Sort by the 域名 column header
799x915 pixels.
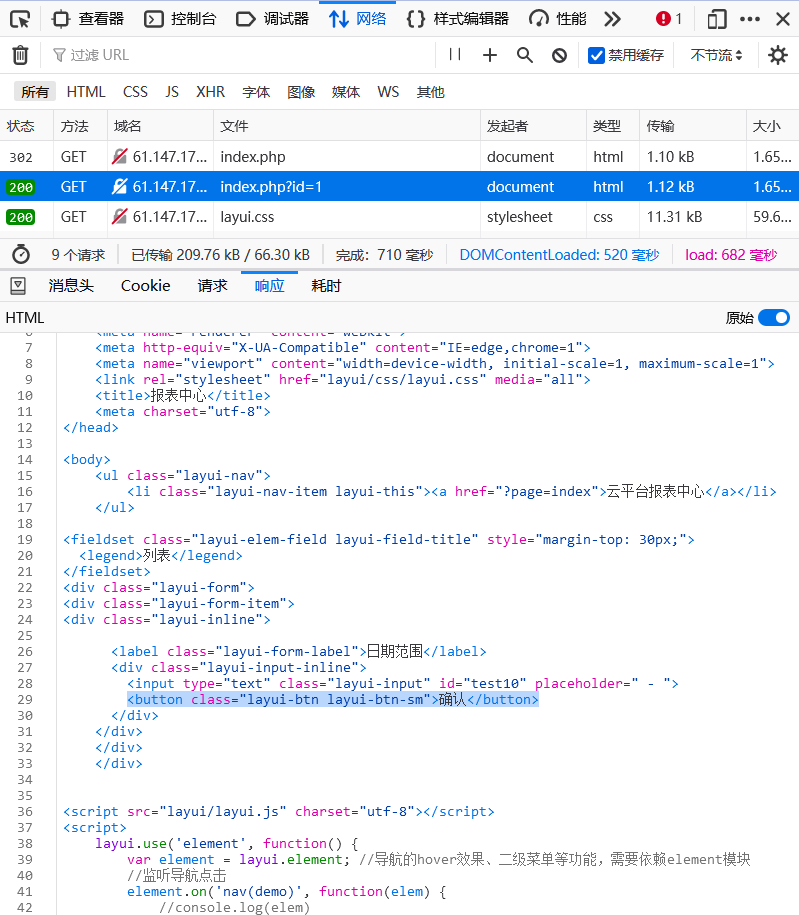[x=161, y=126]
